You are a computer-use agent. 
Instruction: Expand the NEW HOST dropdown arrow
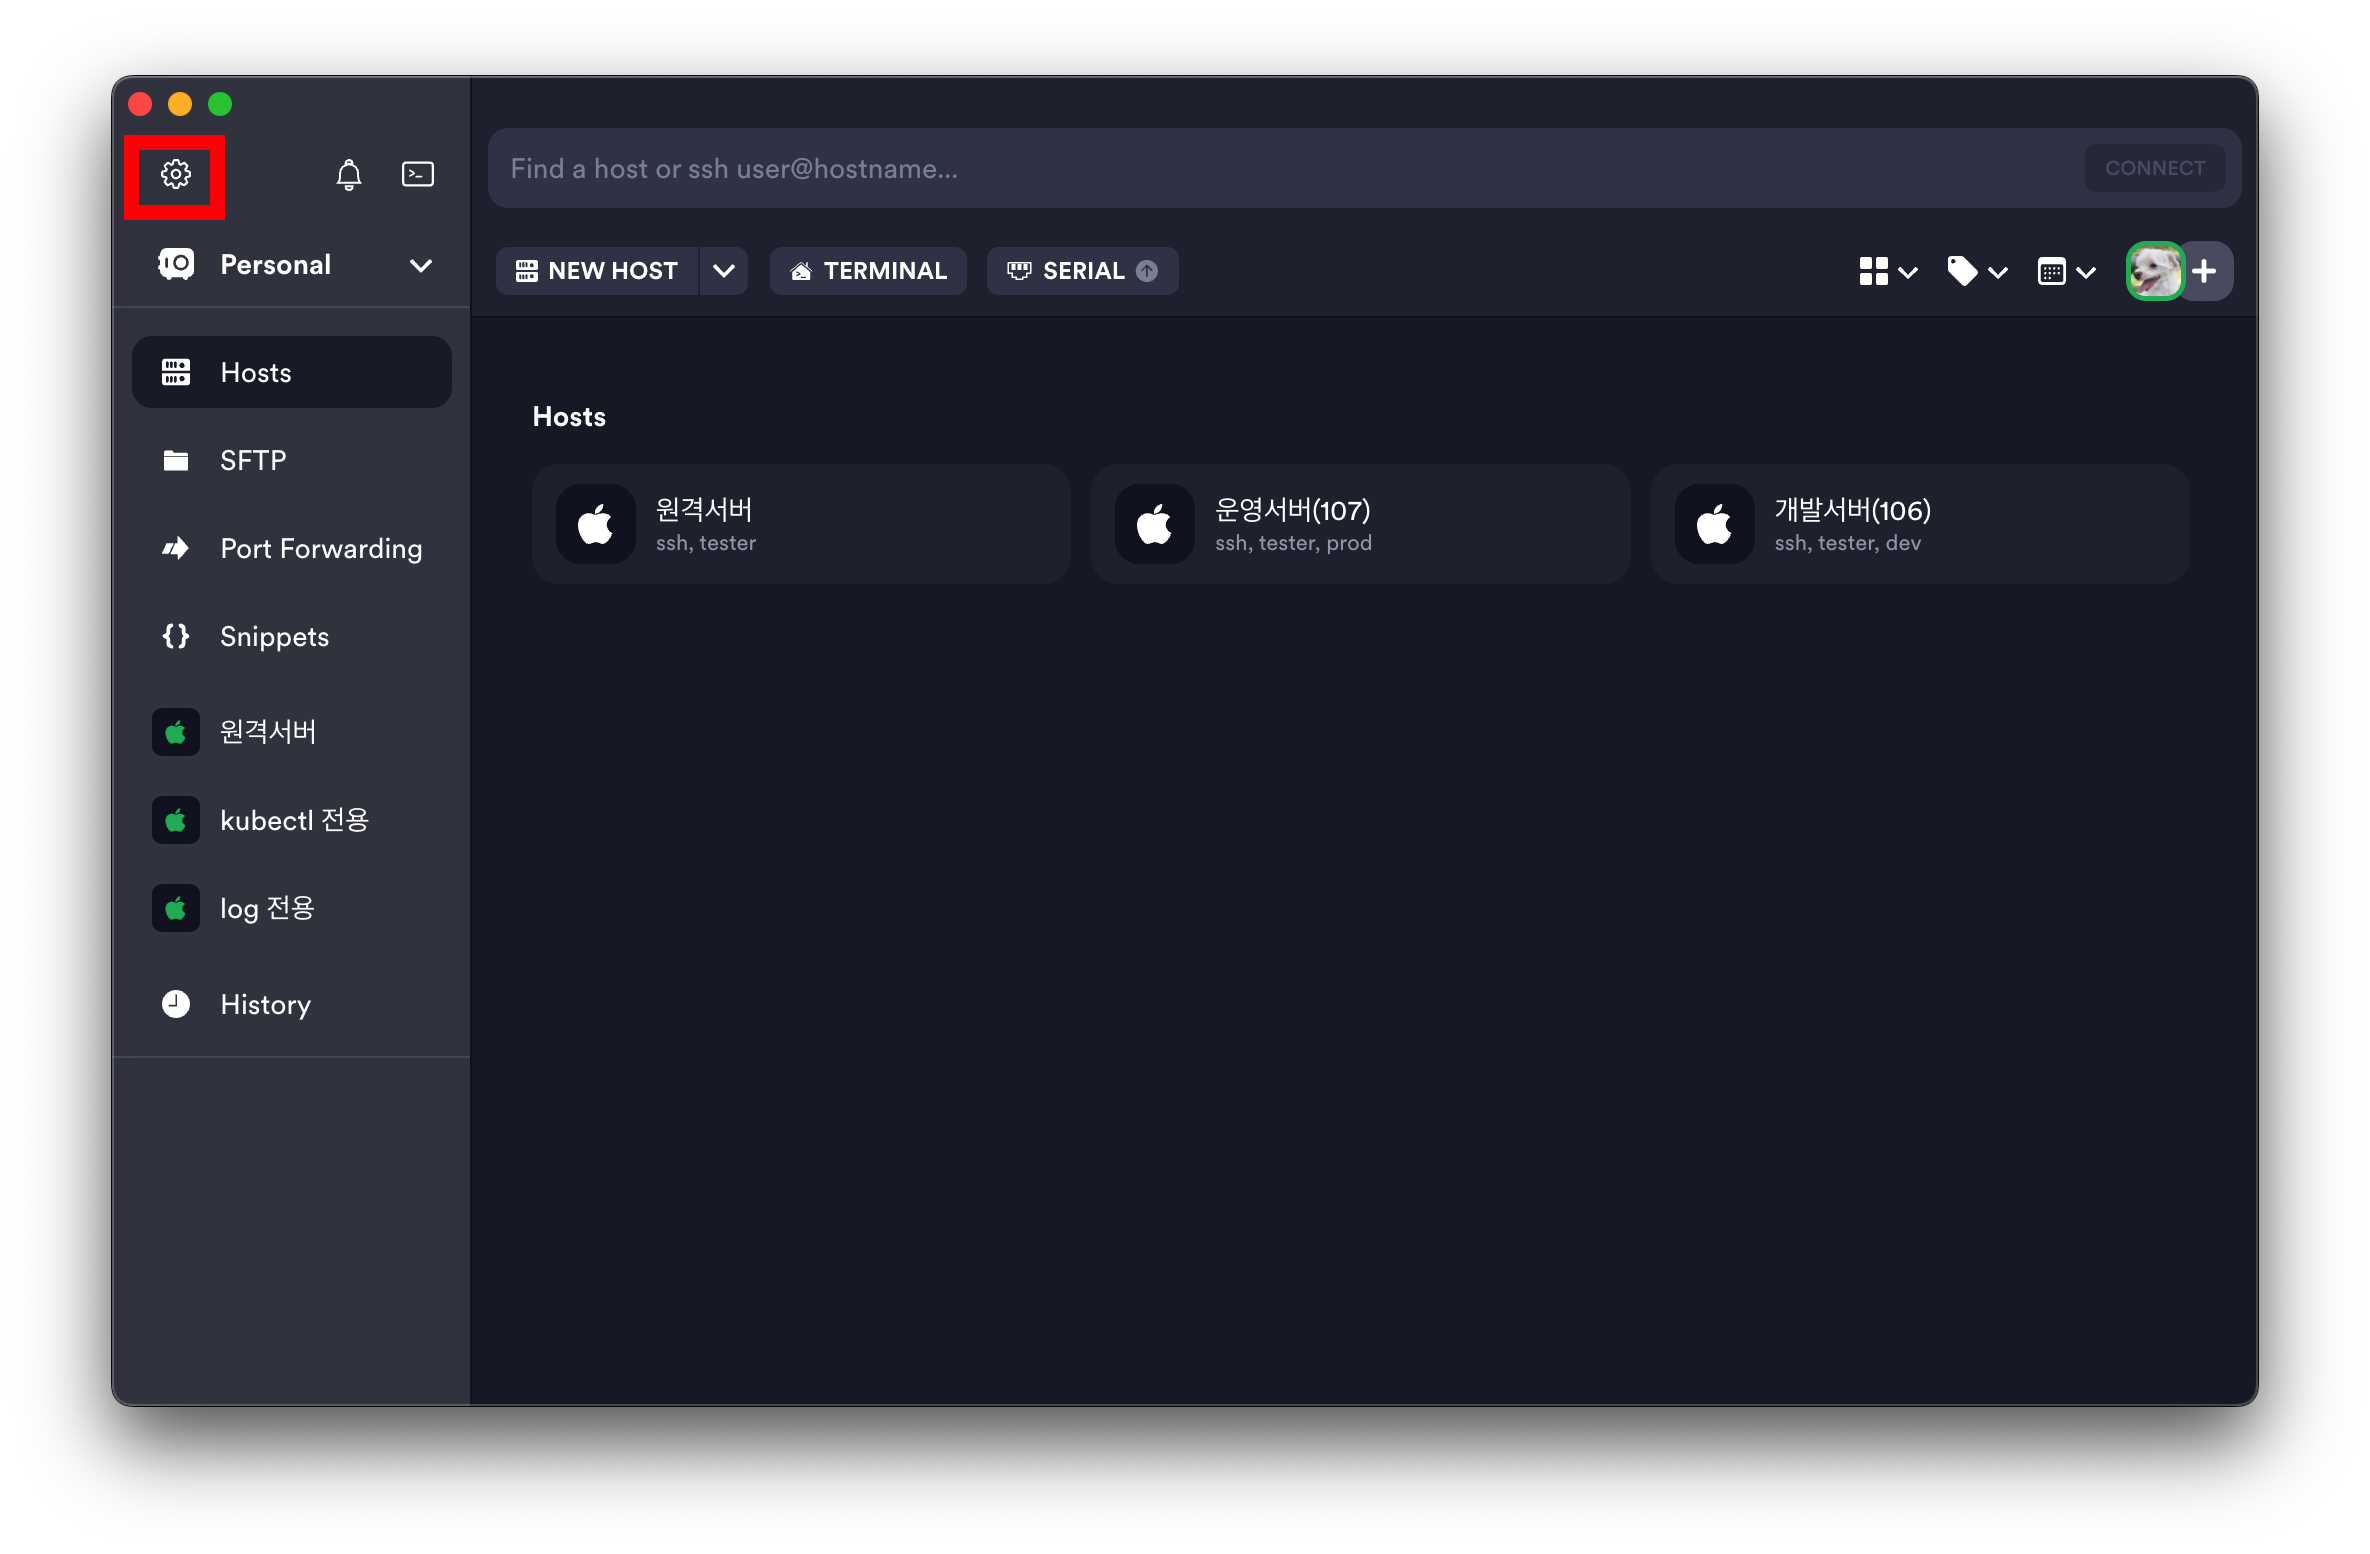[724, 271]
